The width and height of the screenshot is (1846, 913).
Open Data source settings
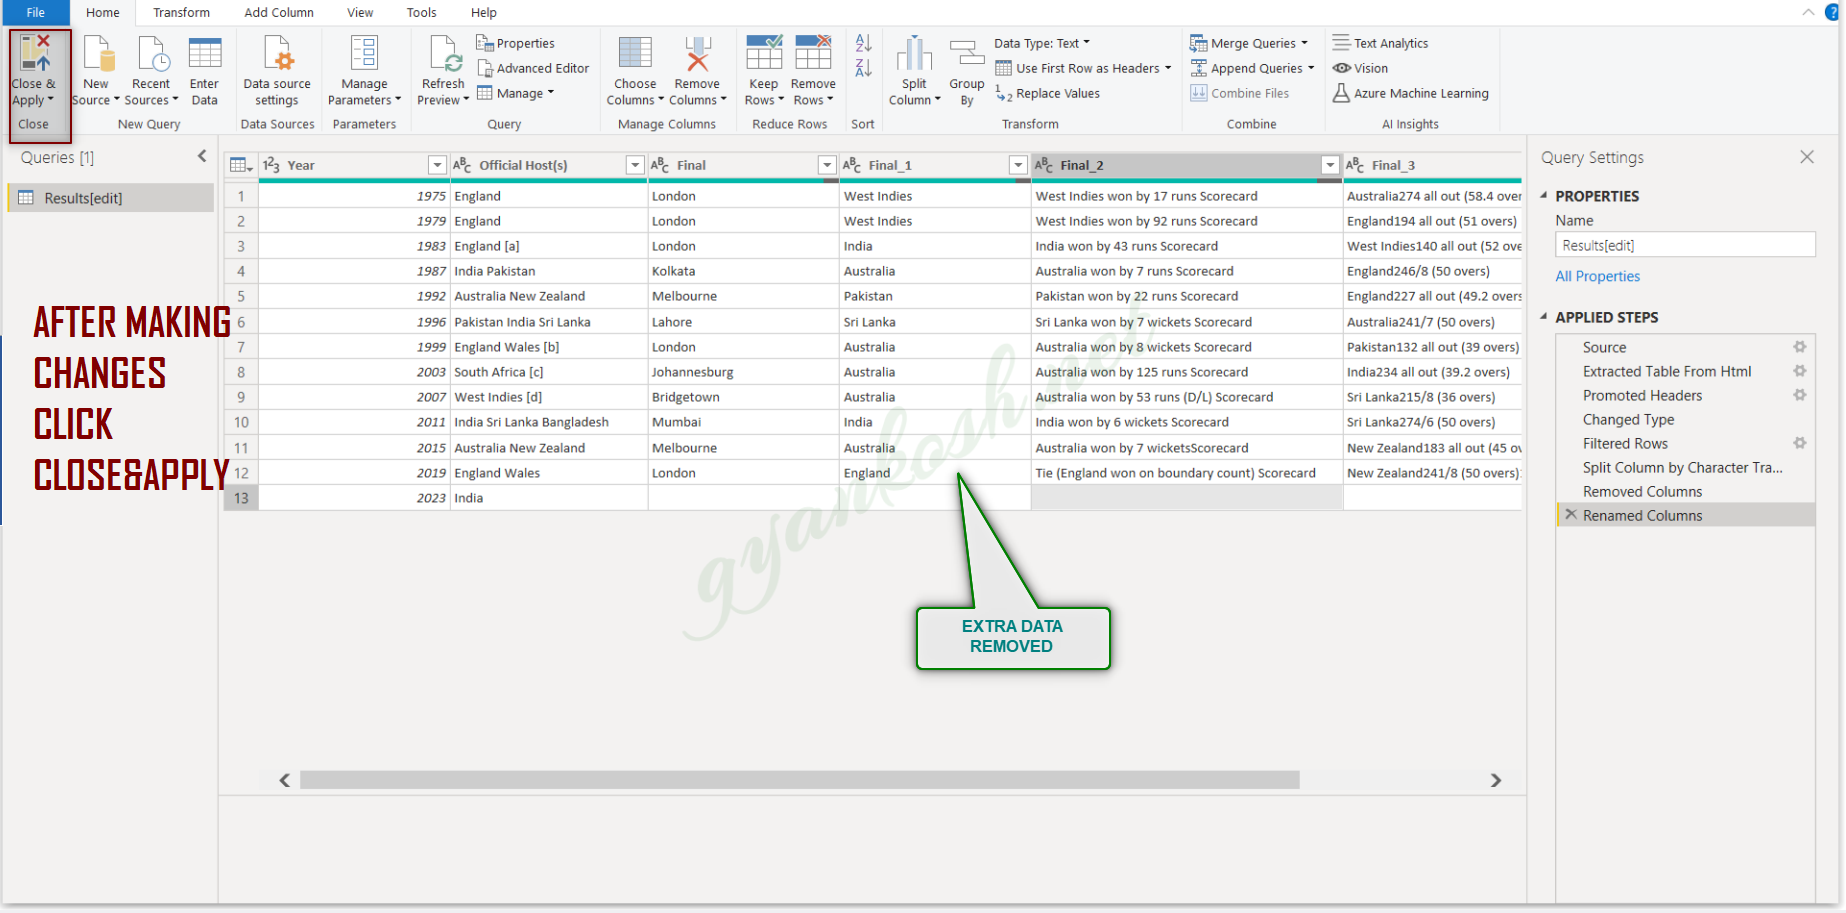(x=277, y=54)
